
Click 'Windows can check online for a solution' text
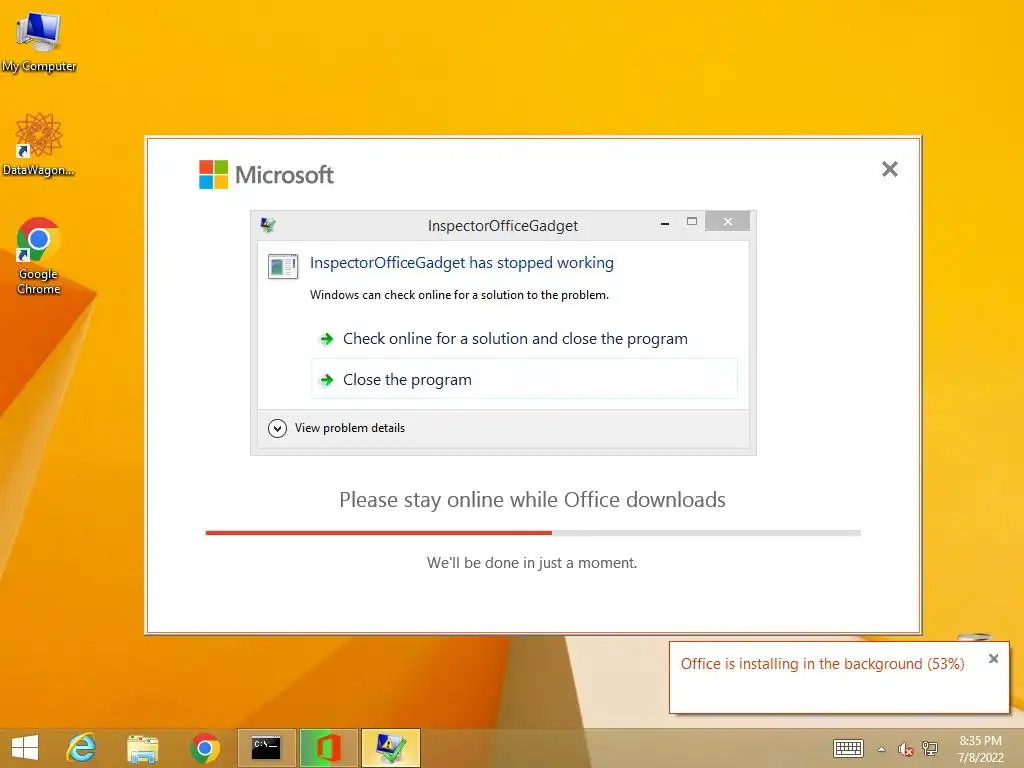[459, 295]
